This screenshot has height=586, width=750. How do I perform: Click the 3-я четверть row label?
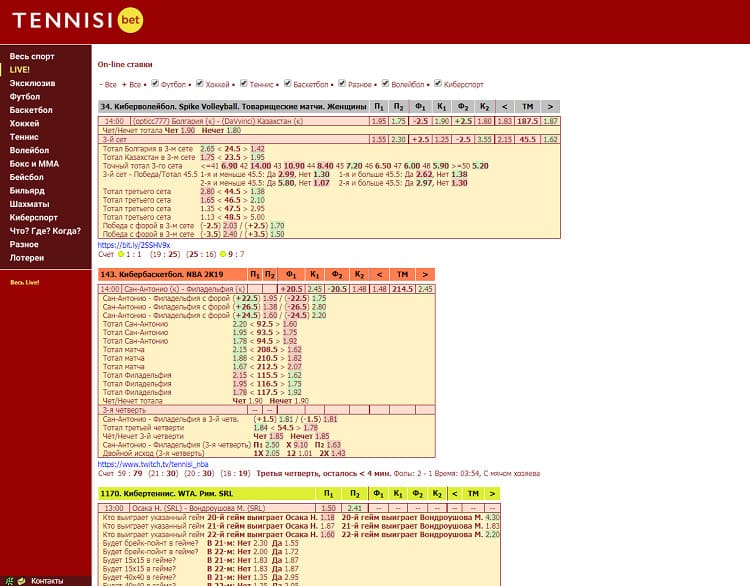pos(124,410)
